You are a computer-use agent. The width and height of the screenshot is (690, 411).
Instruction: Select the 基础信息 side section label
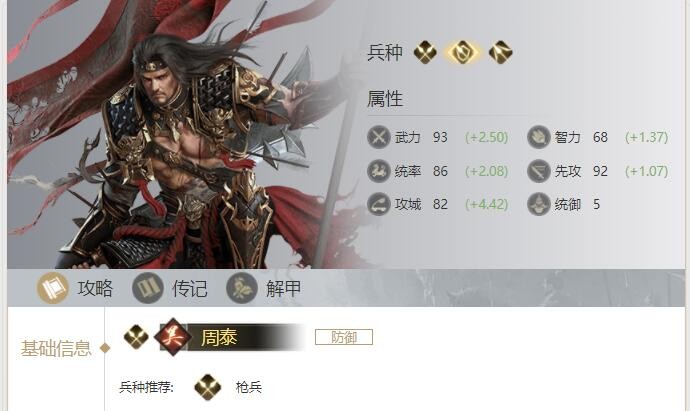[x=56, y=348]
